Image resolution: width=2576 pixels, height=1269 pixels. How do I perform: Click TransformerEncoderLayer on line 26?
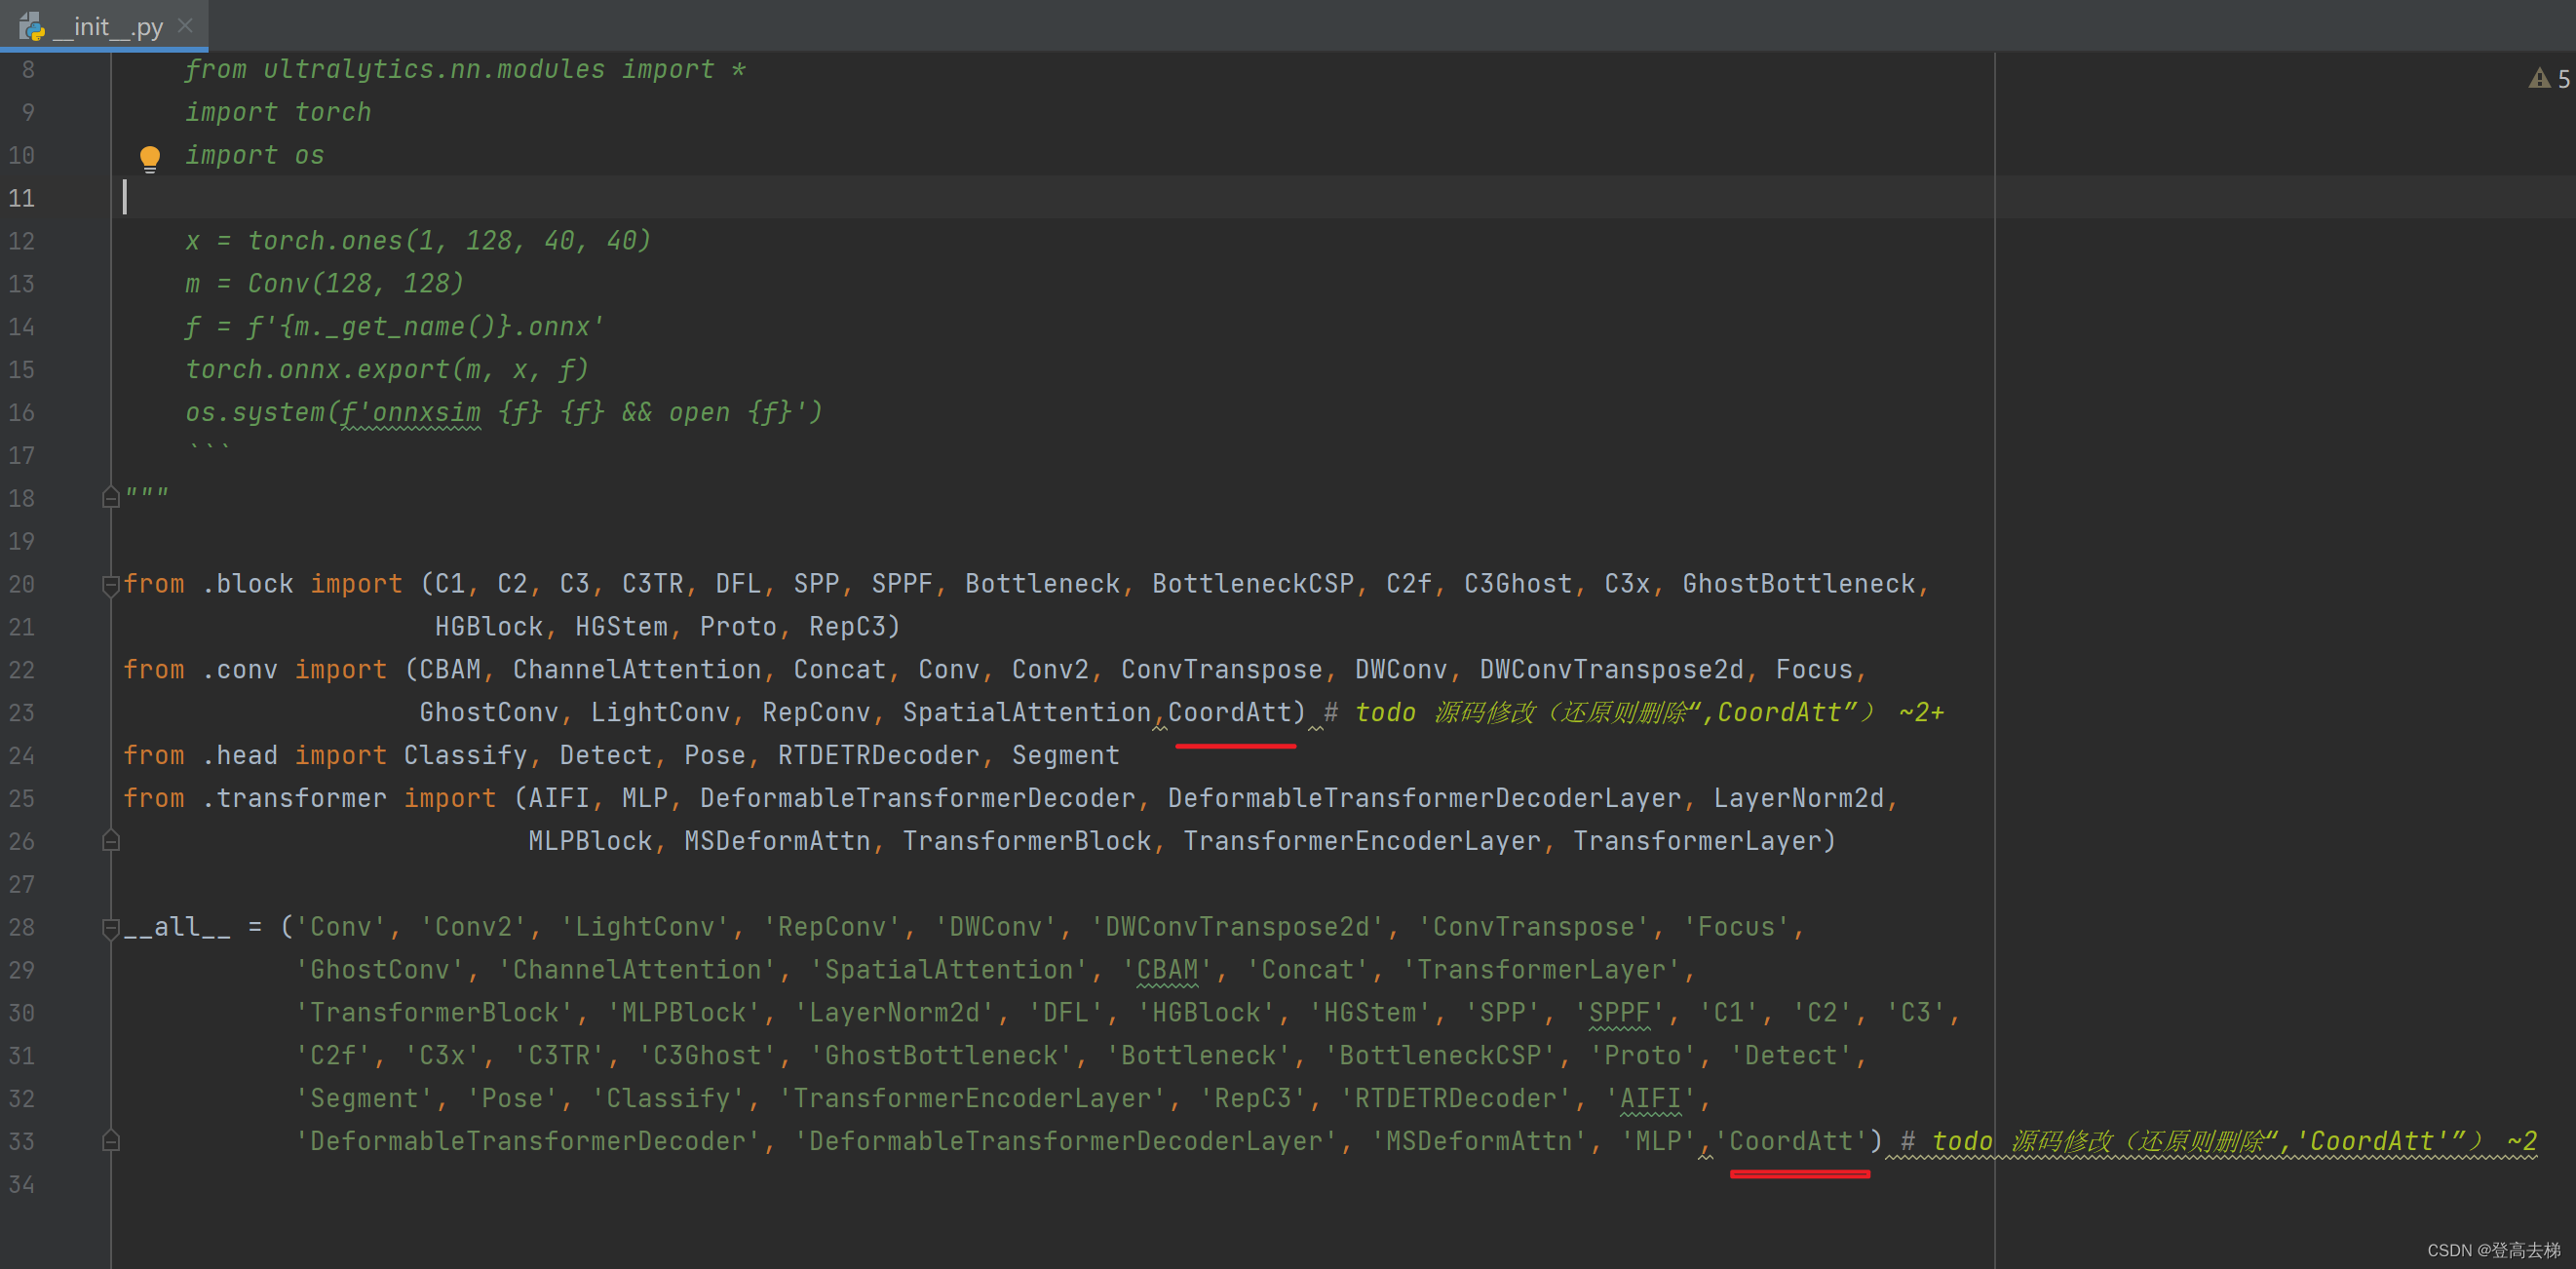click(1362, 842)
